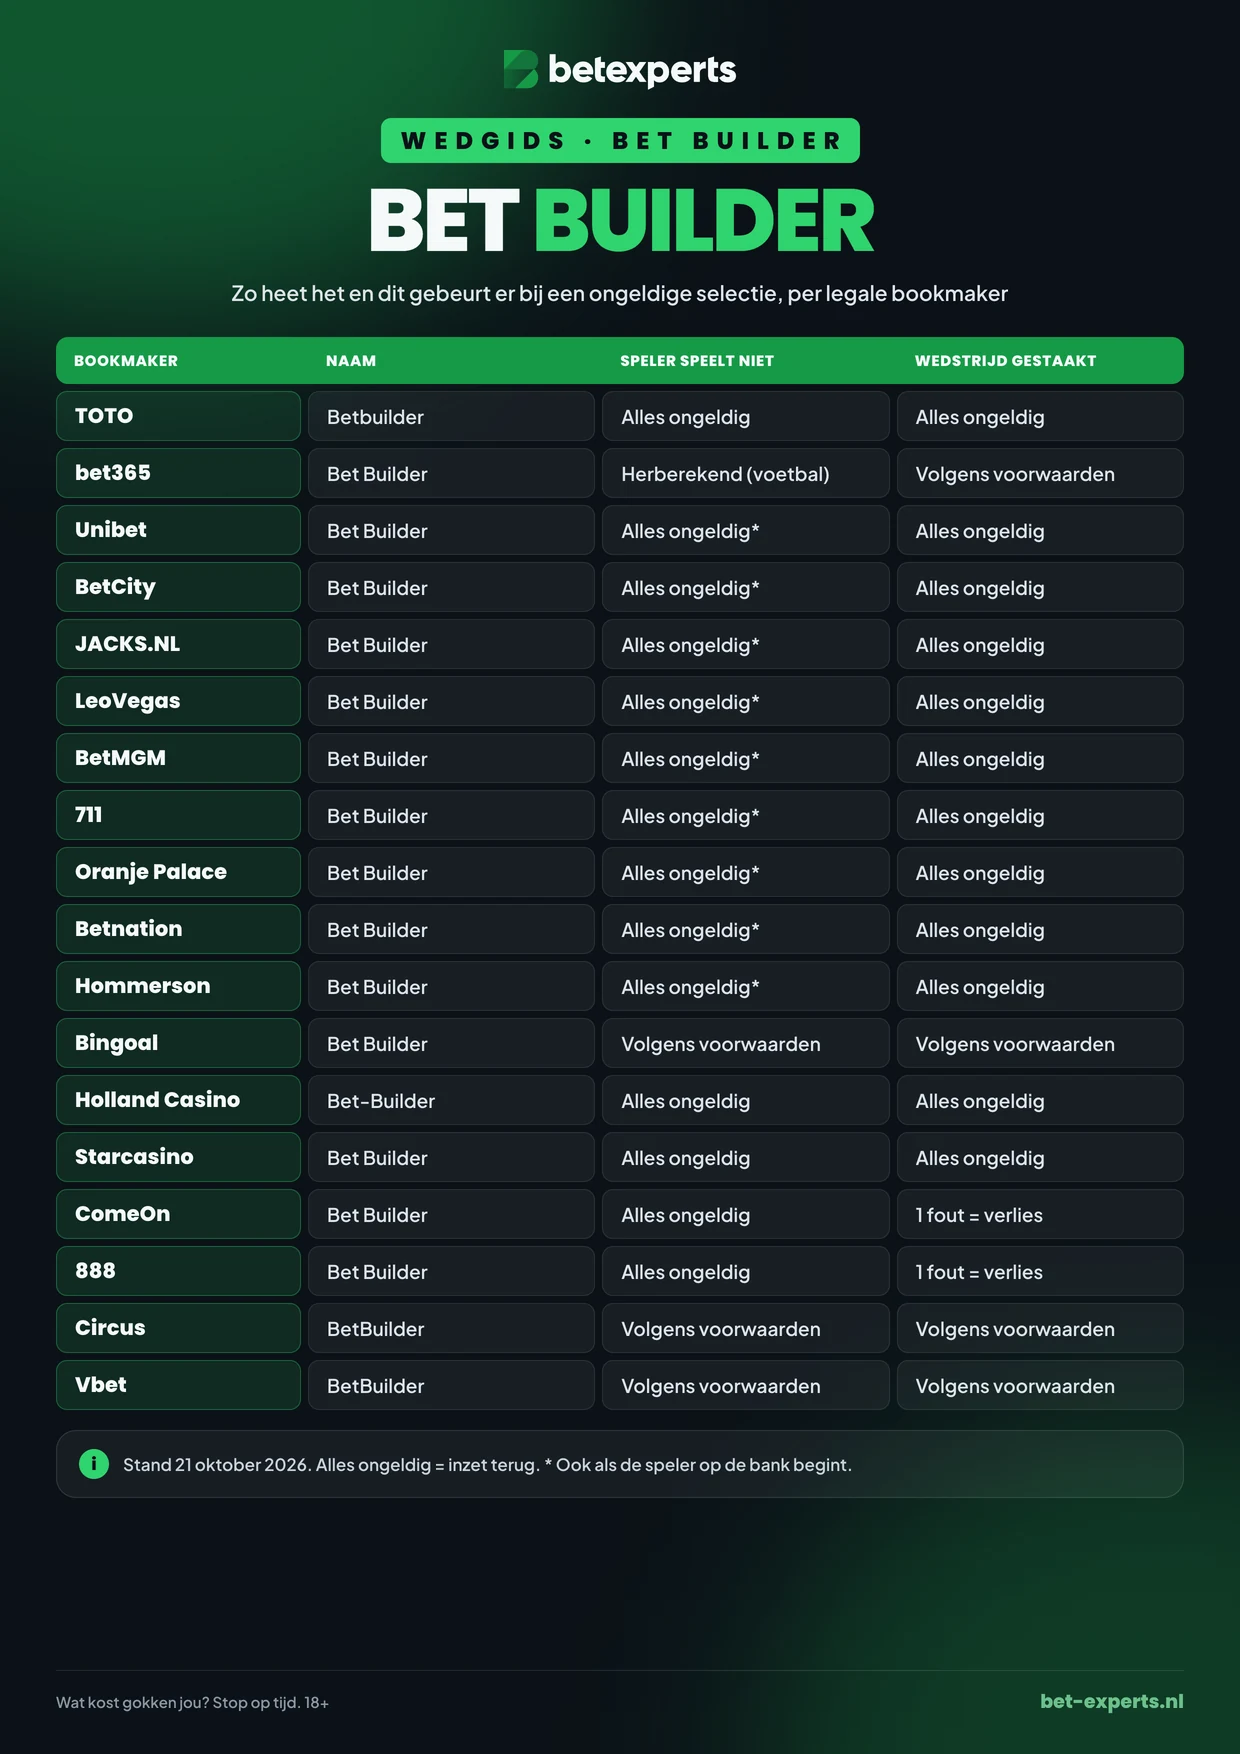The image size is (1240, 1754).
Task: Select the SPELER SPEELT NIET header
Action: 697,361
